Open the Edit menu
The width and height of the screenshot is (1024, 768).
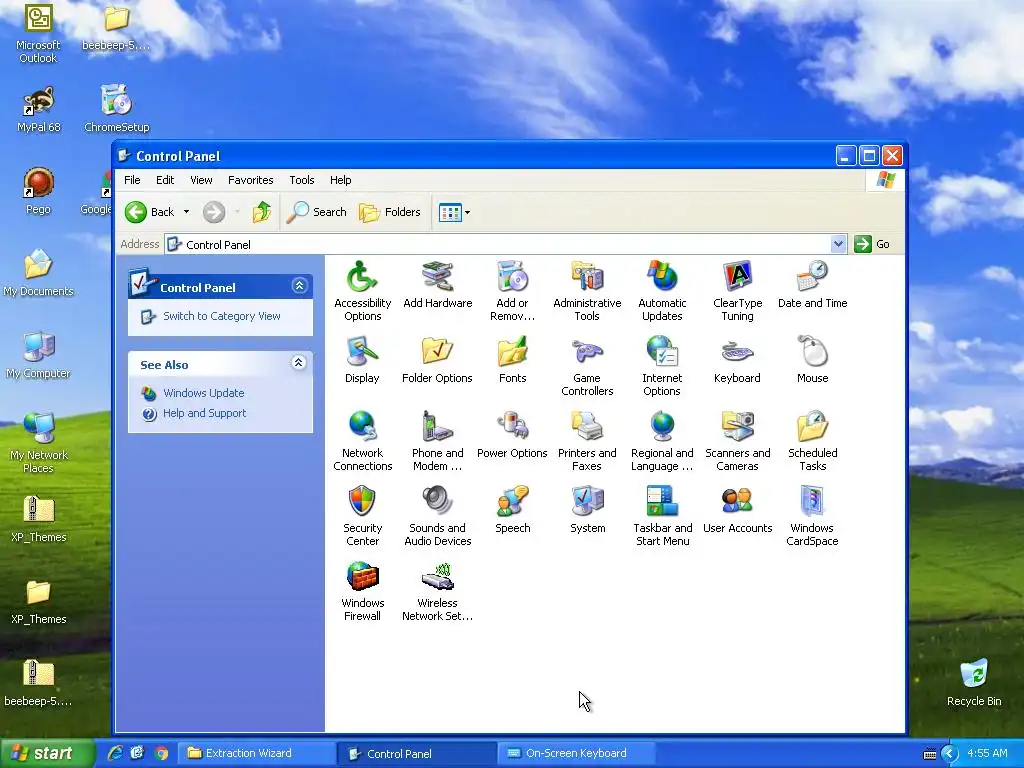pyautogui.click(x=165, y=180)
